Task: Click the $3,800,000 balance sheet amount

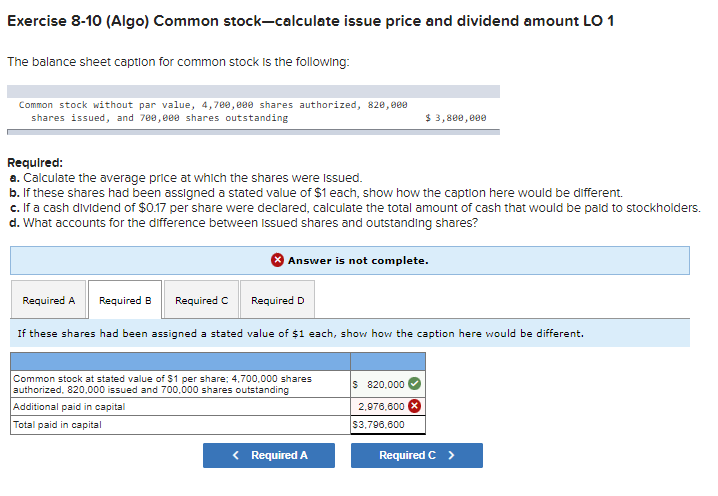Action: pos(455,118)
